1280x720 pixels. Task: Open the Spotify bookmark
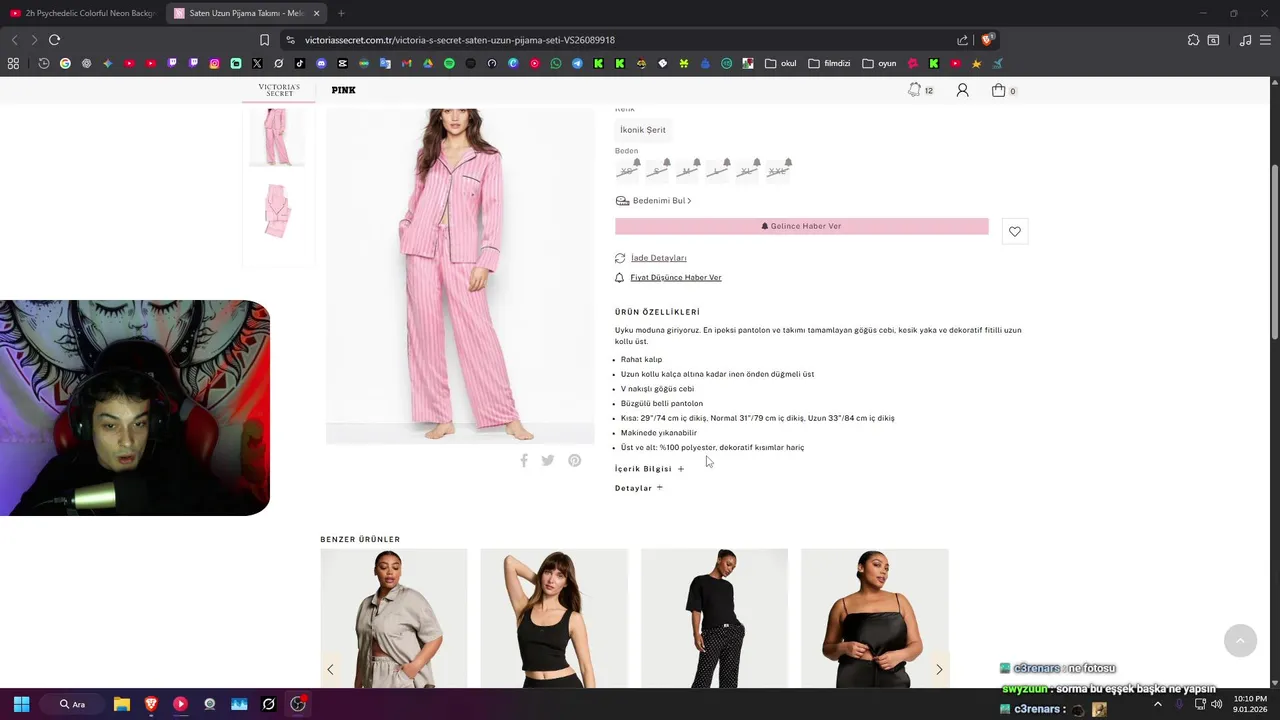449,63
